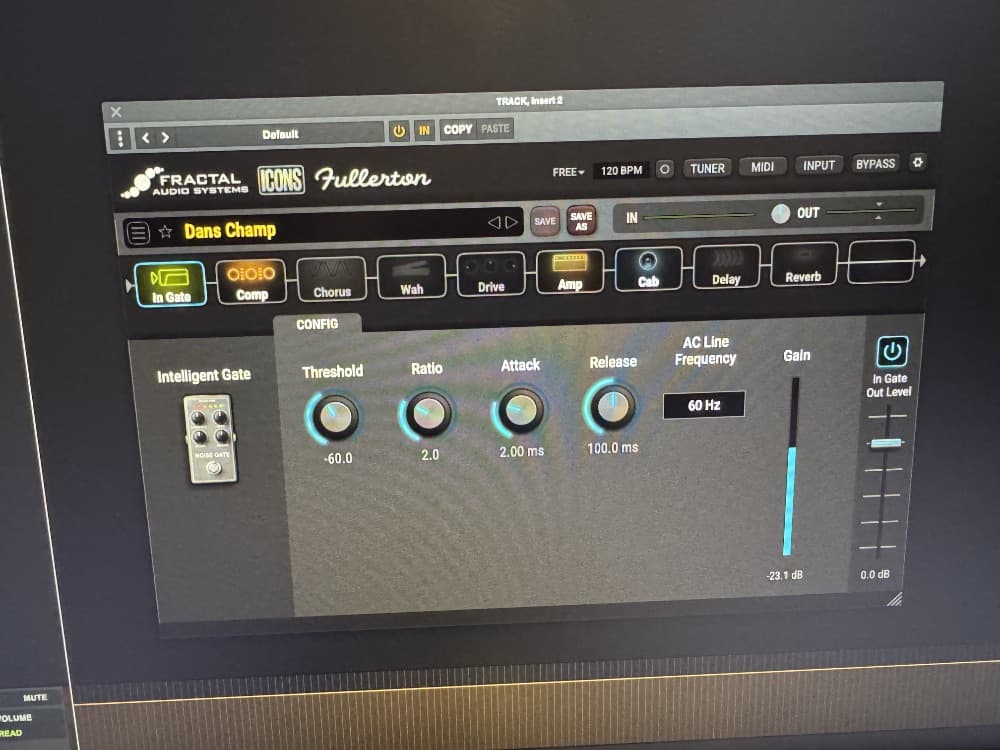Click the window resize grip corner

click(895, 599)
